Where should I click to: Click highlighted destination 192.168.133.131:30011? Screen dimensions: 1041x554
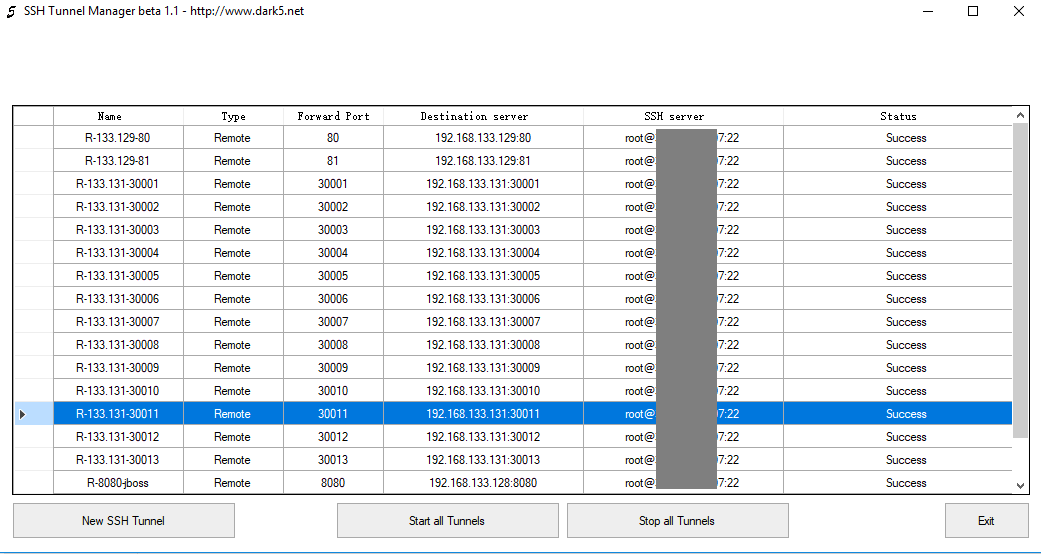point(483,414)
